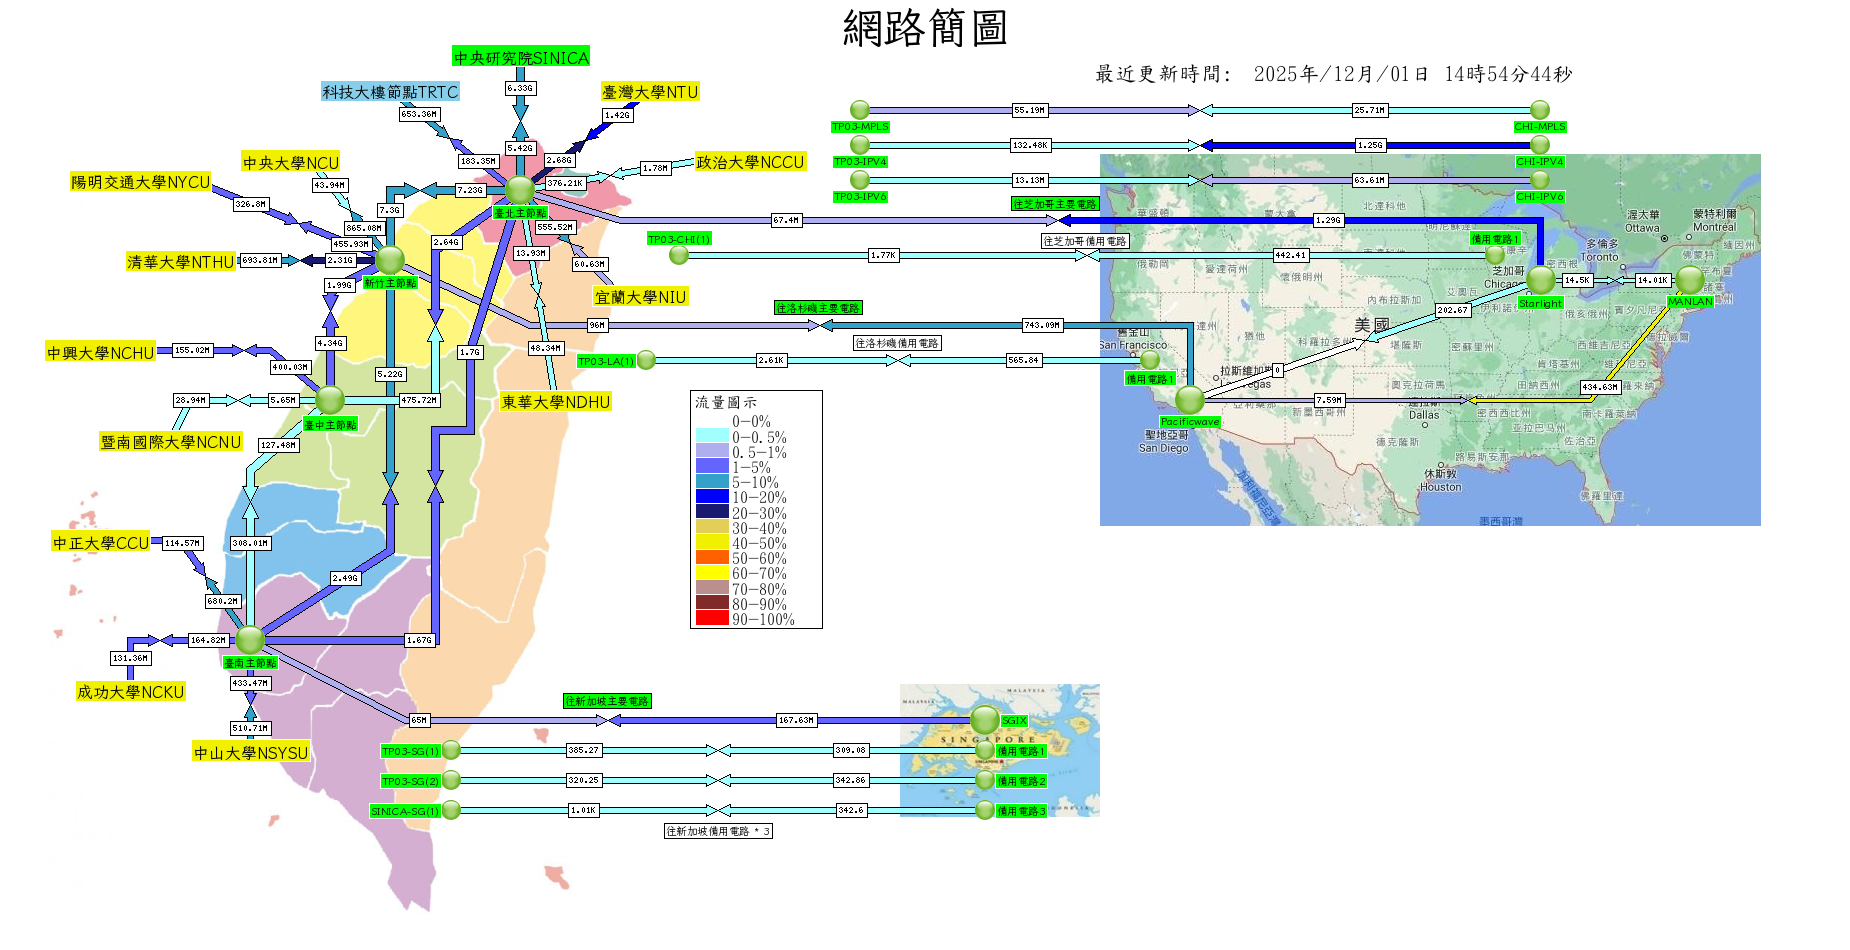1850x950 pixels.
Task: Click the 往芝加哥主要電路 link label
Action: pos(1055,204)
